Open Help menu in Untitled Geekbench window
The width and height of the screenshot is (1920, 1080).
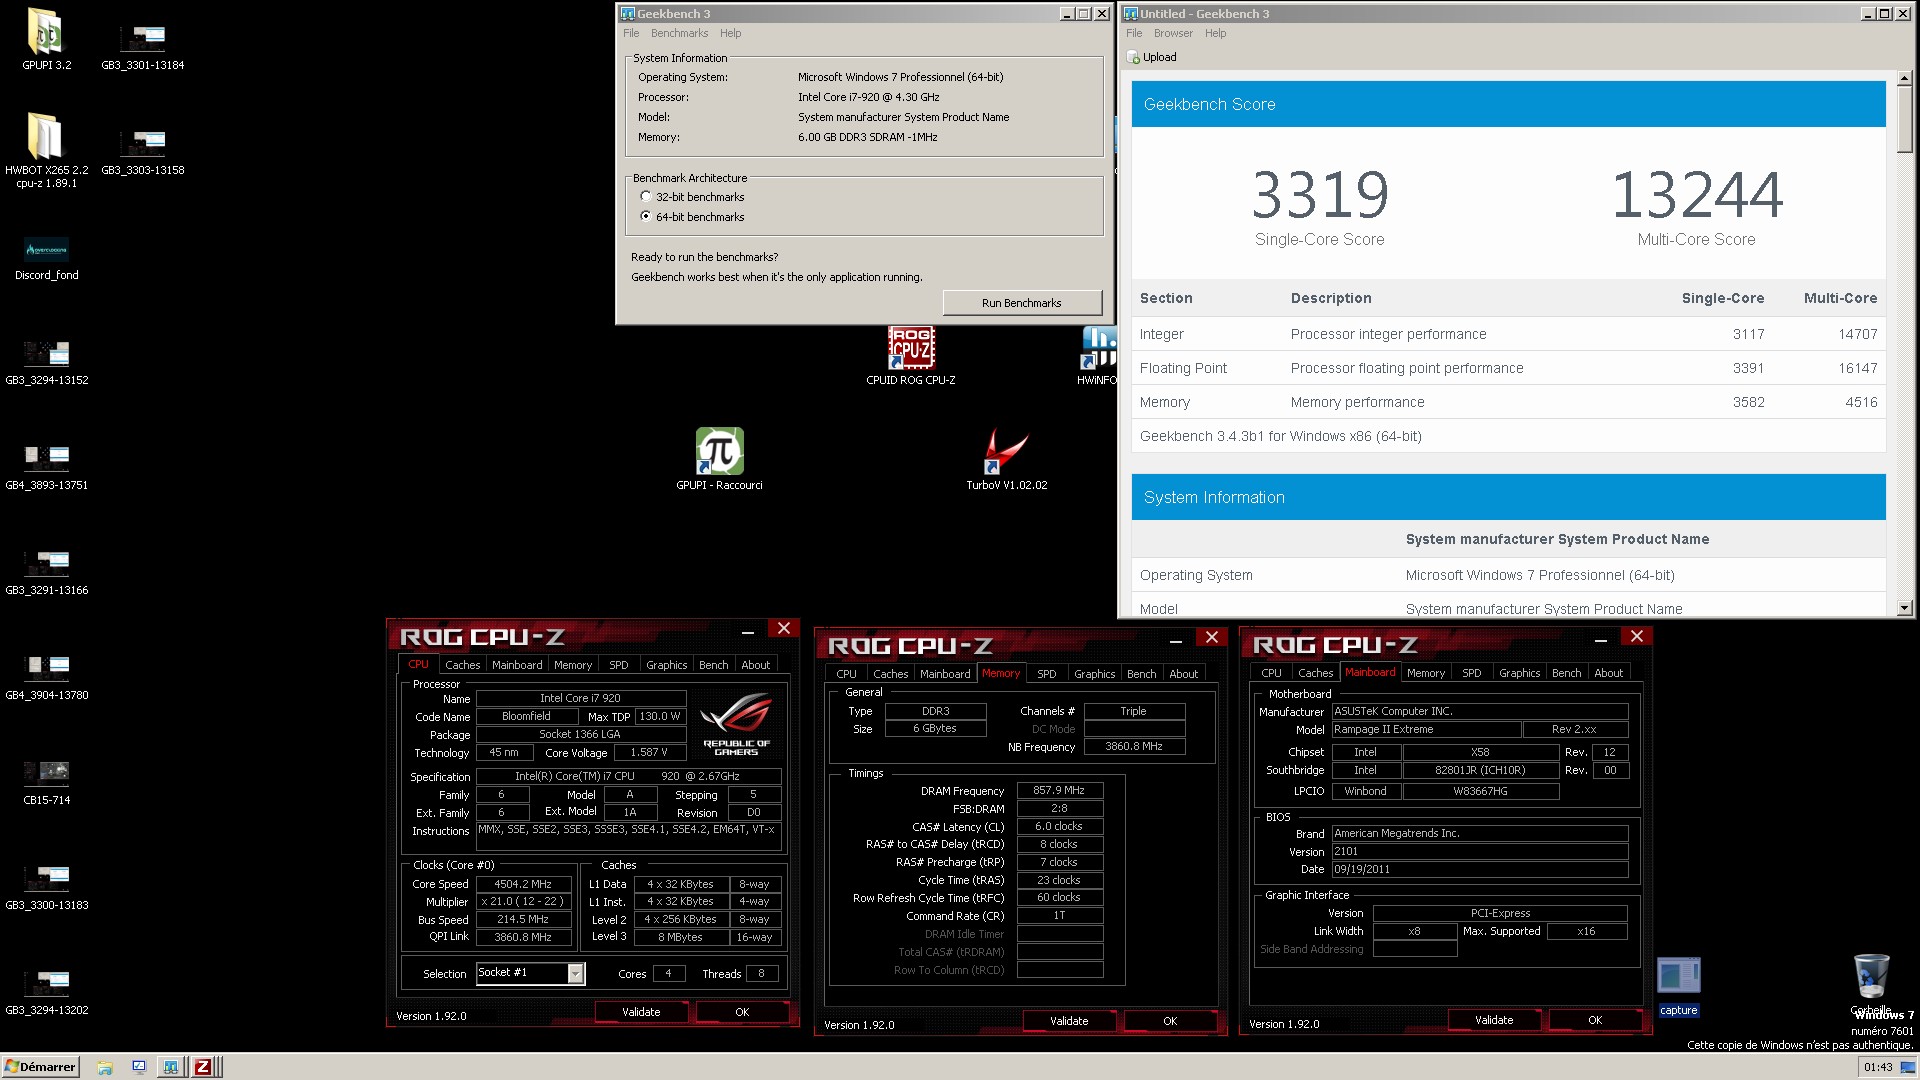pyautogui.click(x=1215, y=33)
